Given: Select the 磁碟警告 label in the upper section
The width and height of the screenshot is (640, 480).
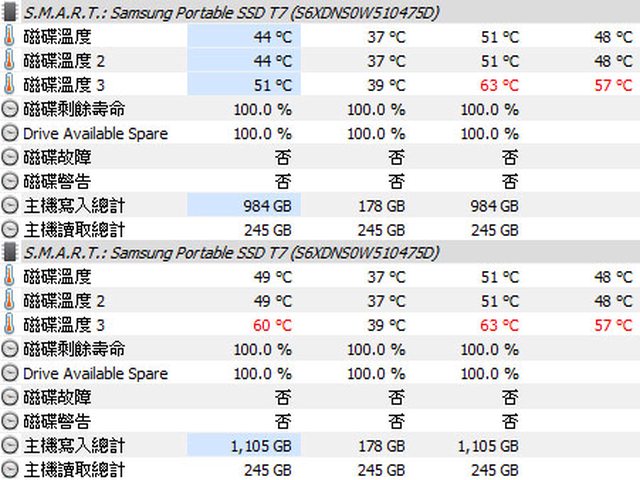Looking at the screenshot, I should (57, 181).
